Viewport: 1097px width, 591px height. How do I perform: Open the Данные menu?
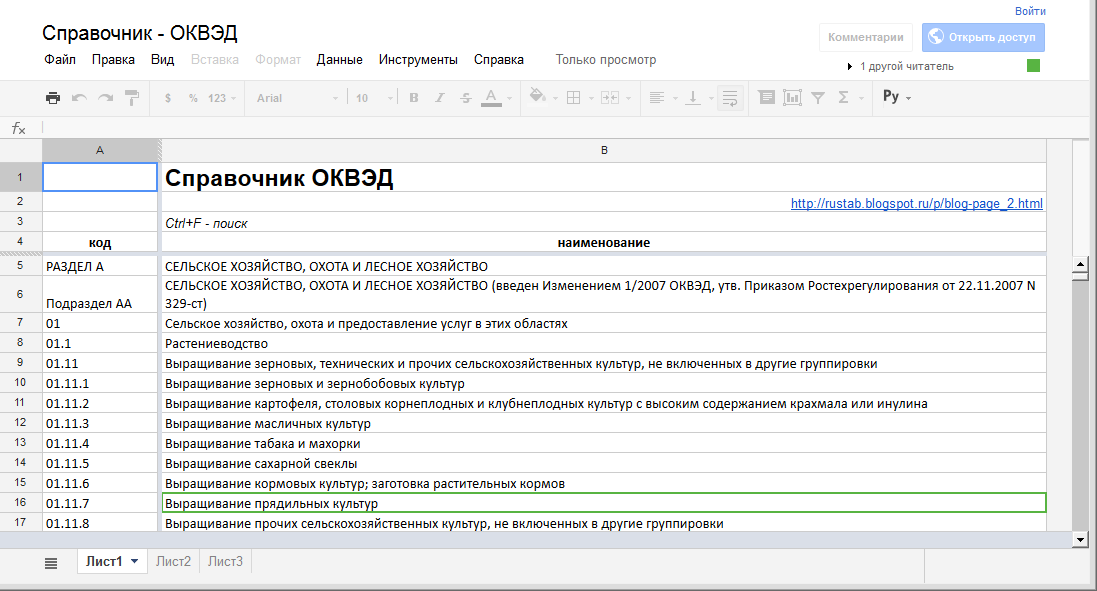tap(339, 60)
